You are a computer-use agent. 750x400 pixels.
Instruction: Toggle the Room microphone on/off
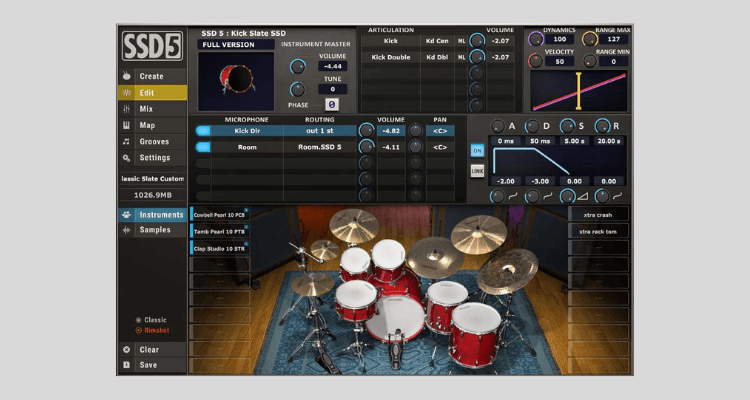203,147
